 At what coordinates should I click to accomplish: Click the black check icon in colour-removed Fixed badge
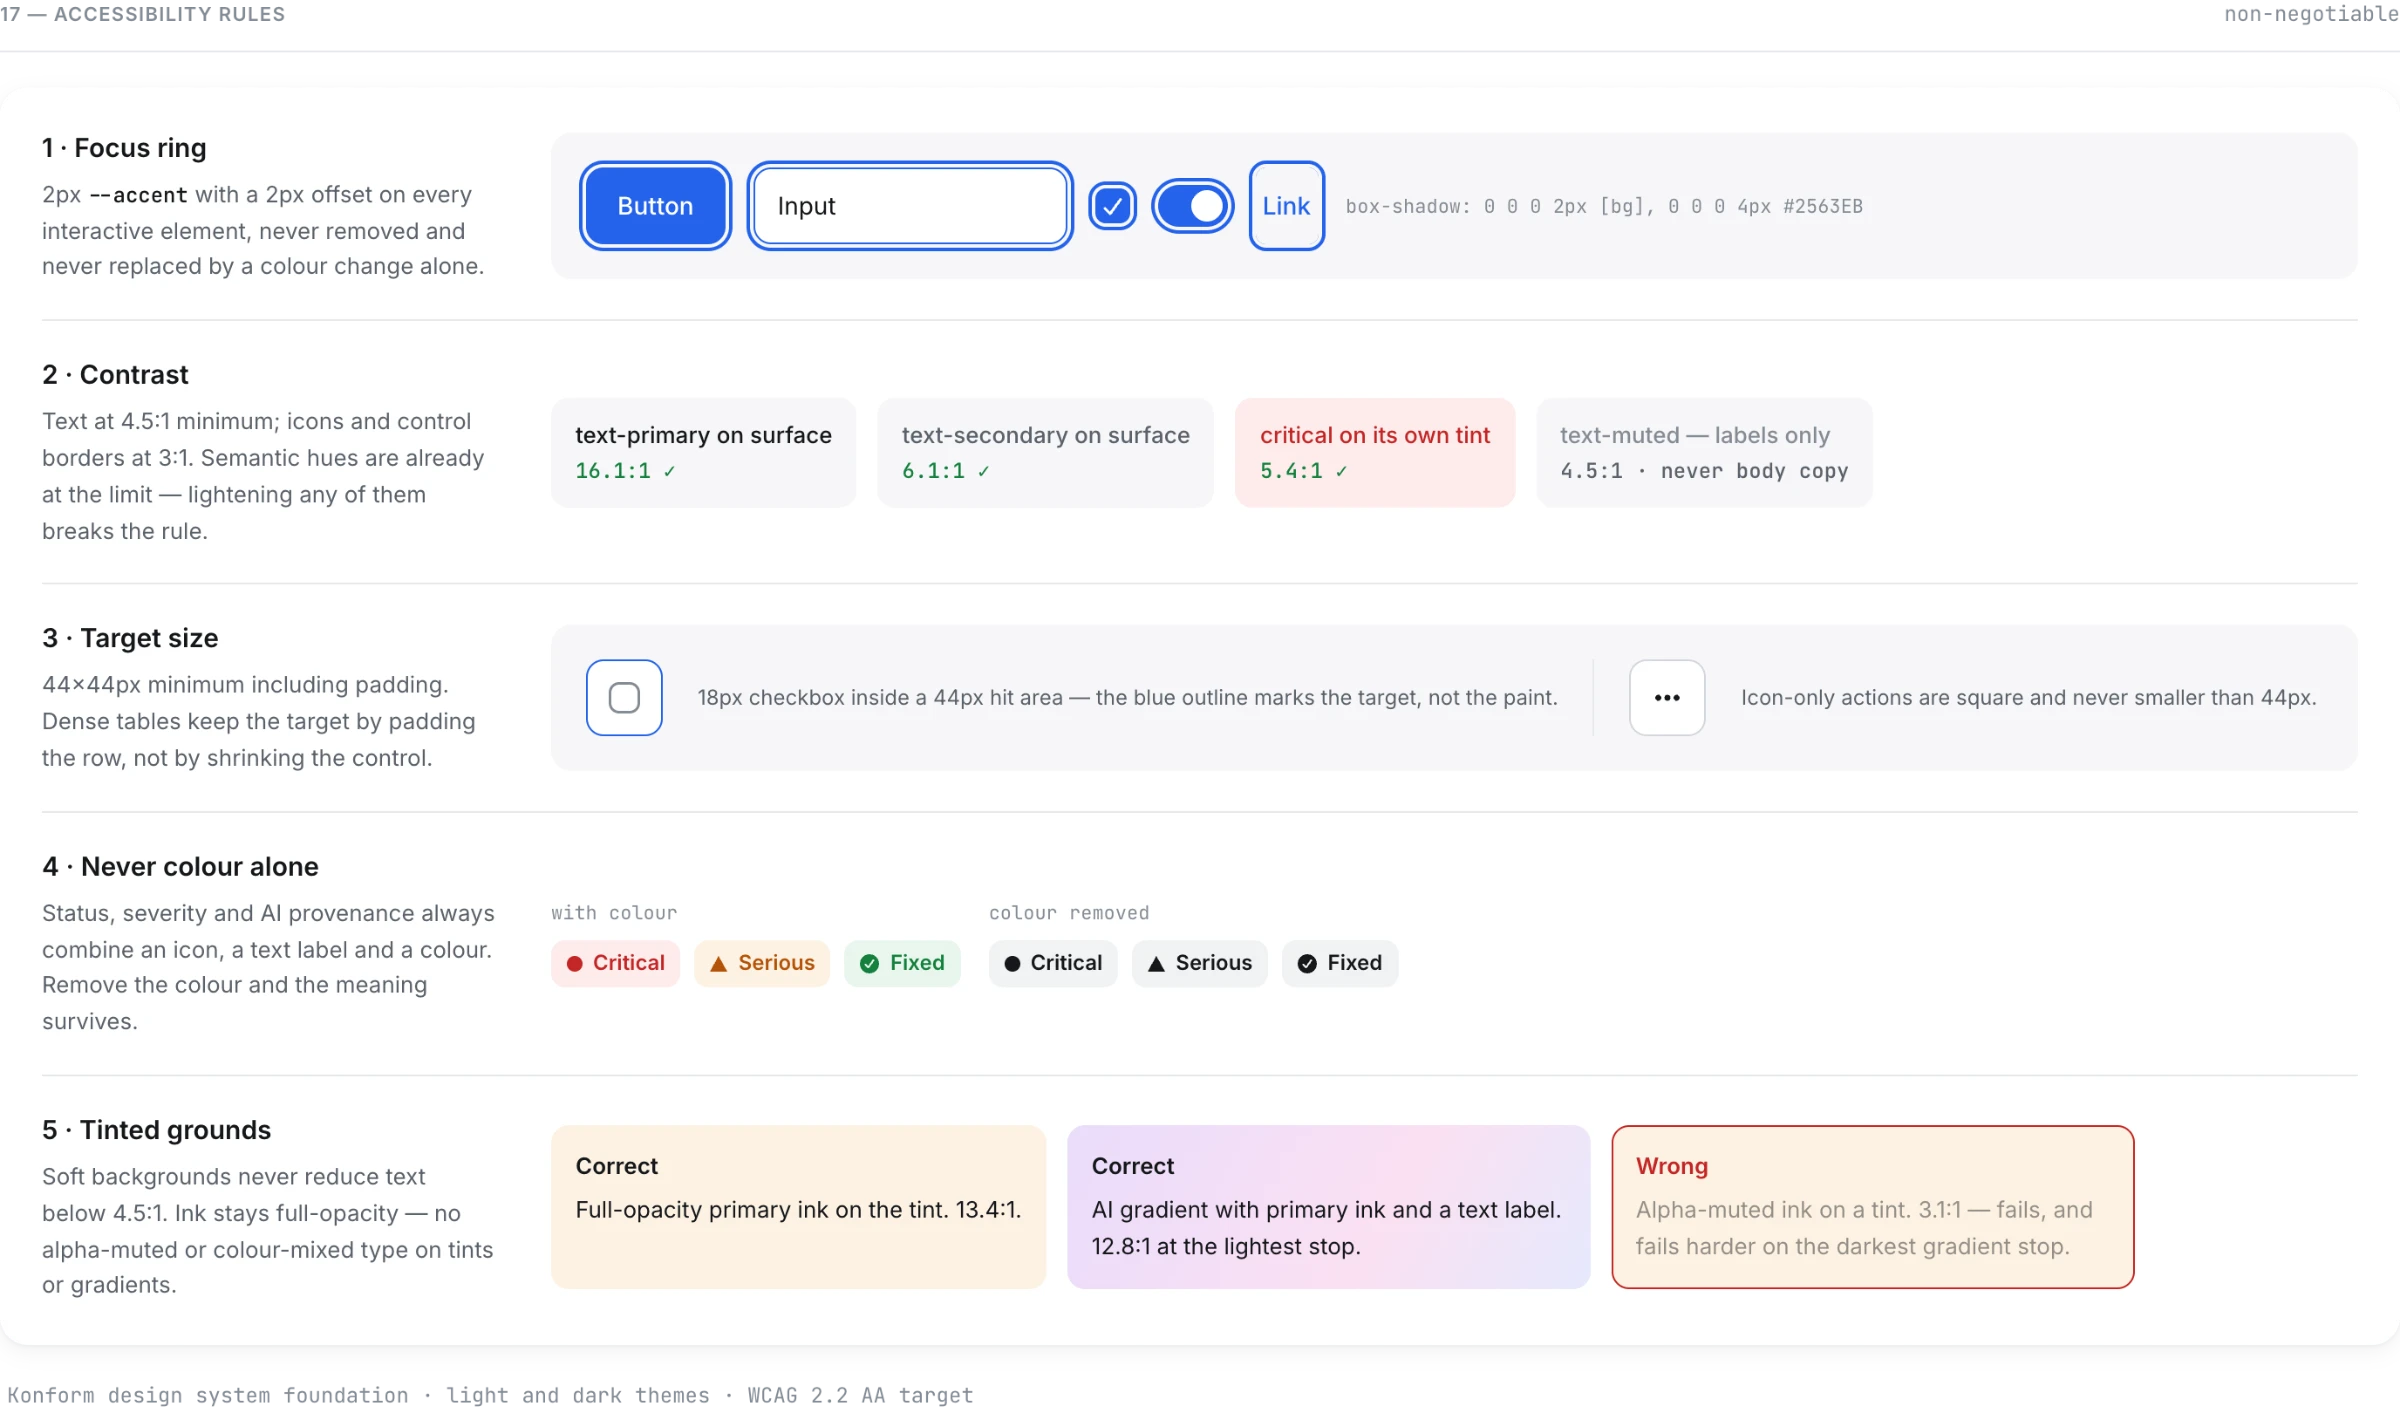click(x=1307, y=964)
